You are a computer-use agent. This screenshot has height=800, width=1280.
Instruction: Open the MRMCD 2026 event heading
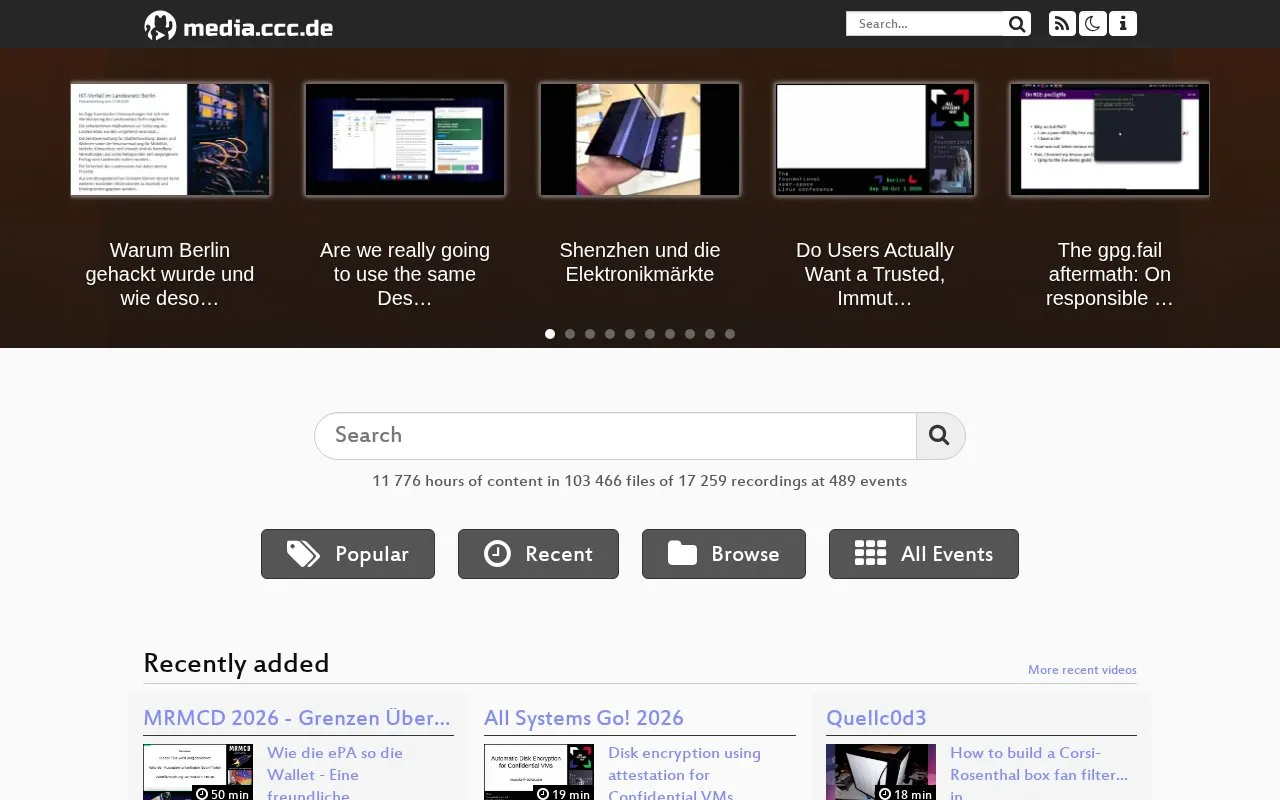(x=297, y=718)
